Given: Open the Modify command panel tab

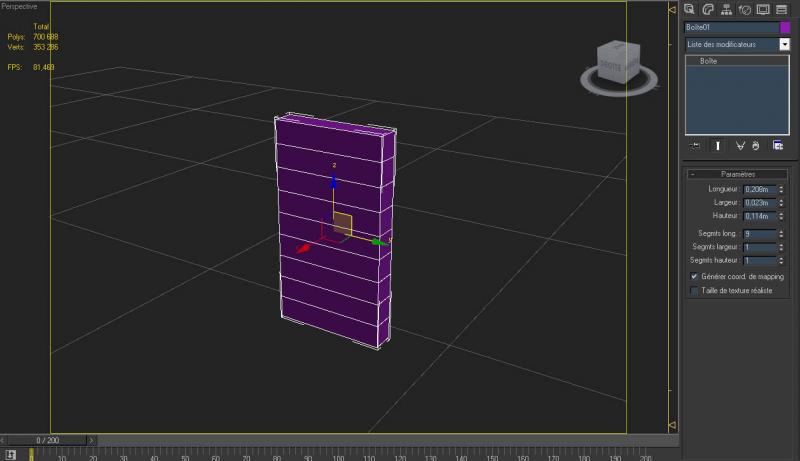Looking at the screenshot, I should point(707,8).
